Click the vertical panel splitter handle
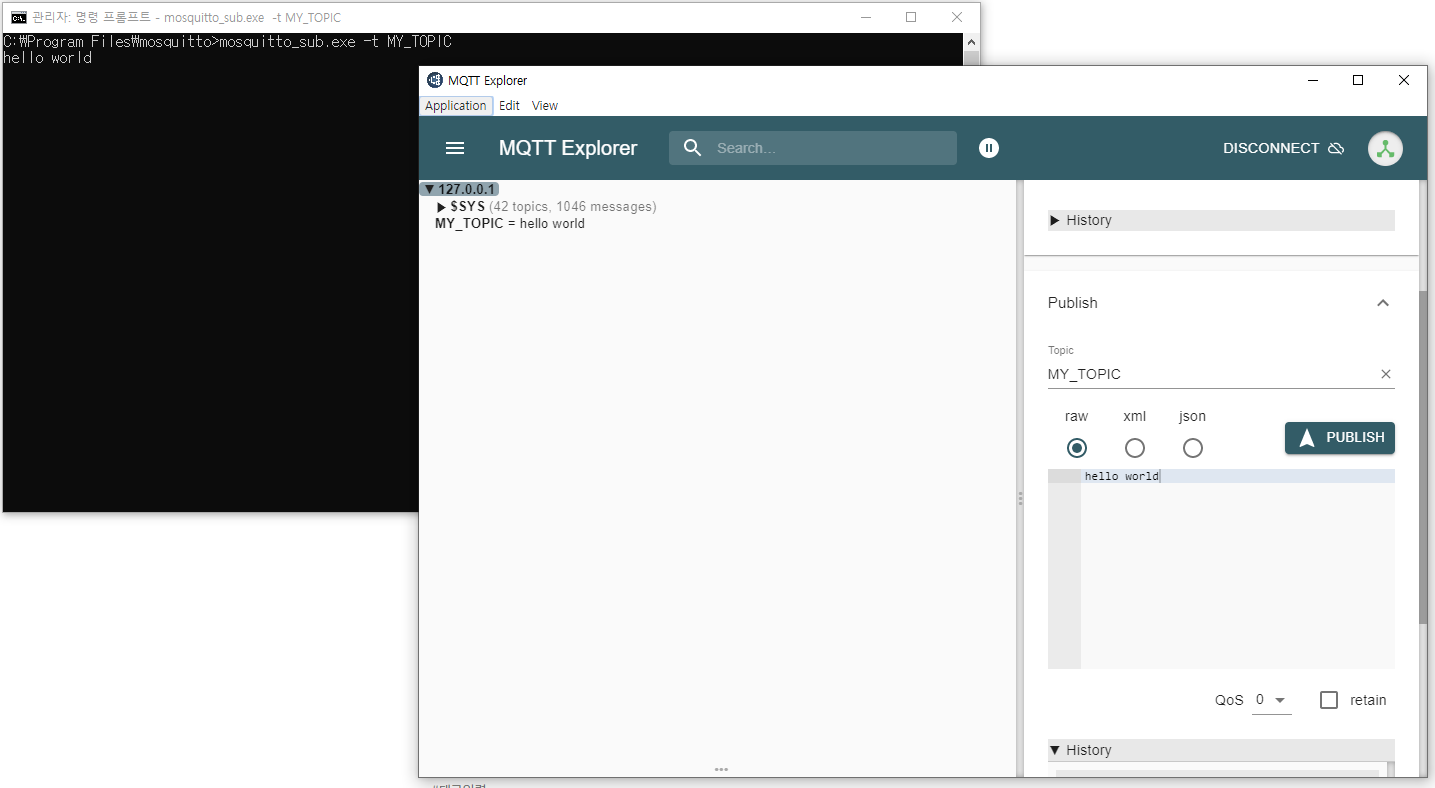This screenshot has width=1435, height=788. 1020,498
